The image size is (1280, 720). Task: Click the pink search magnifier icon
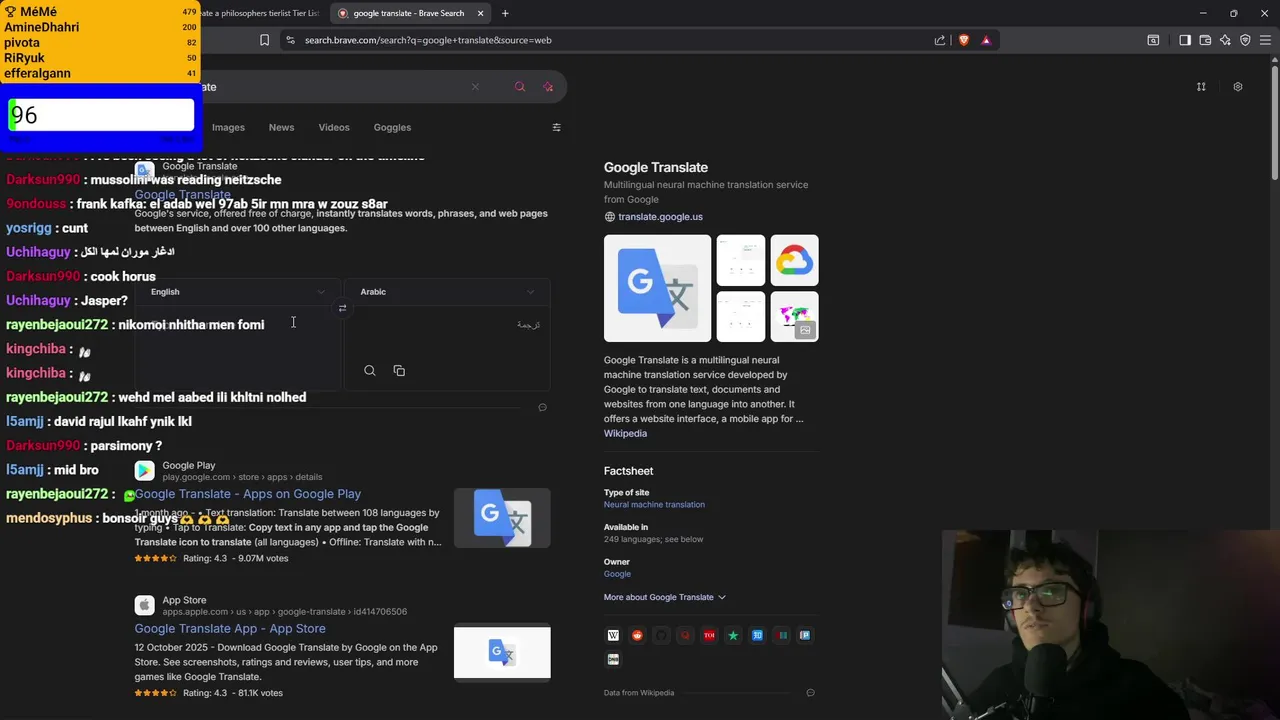[519, 87]
